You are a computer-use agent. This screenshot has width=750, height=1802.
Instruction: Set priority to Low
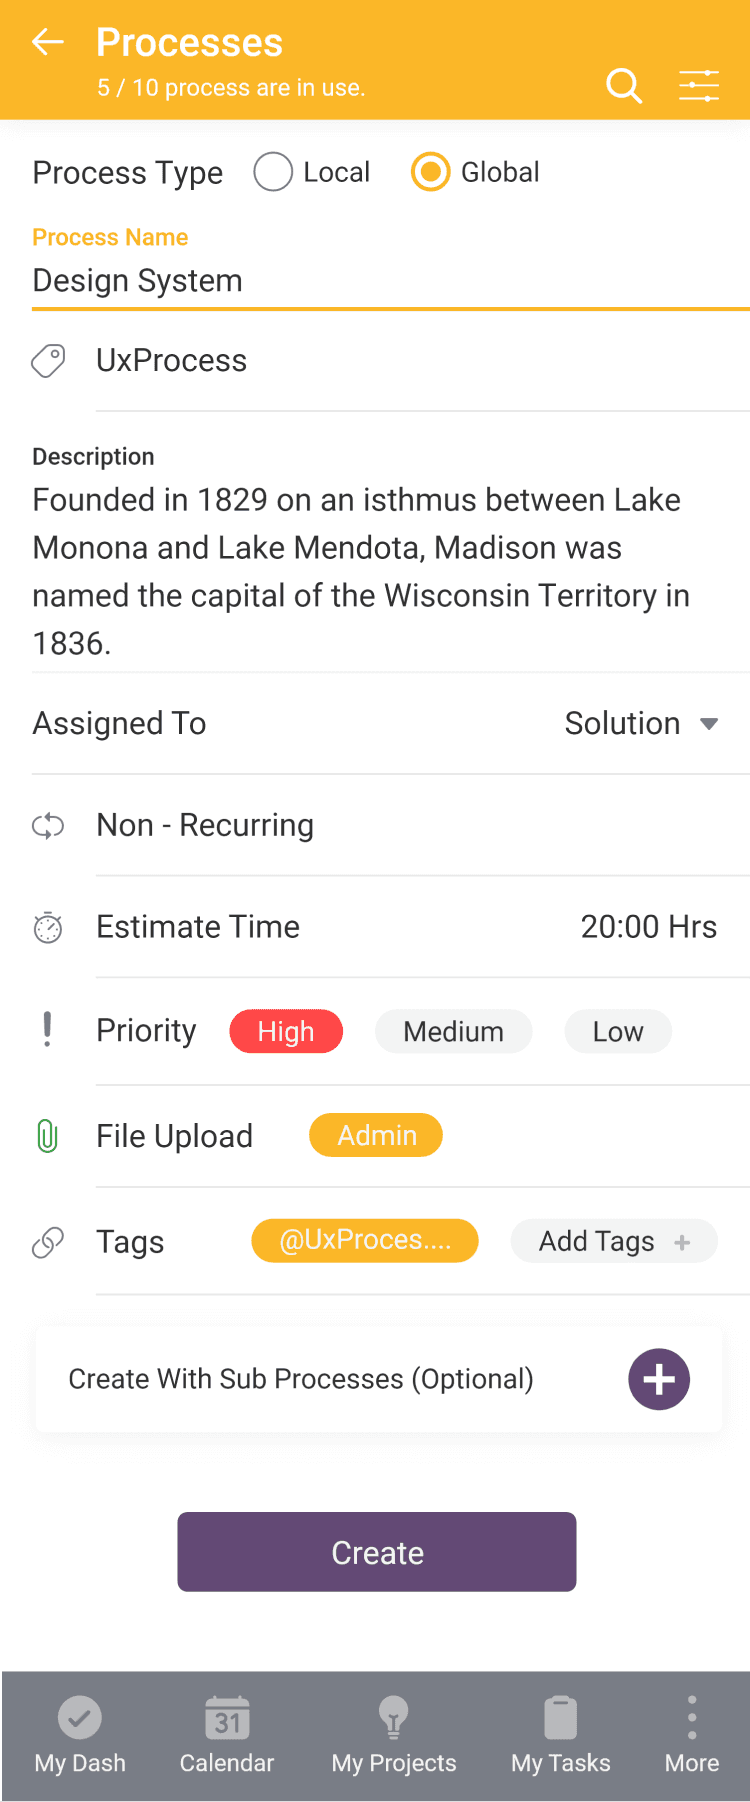point(618,1032)
